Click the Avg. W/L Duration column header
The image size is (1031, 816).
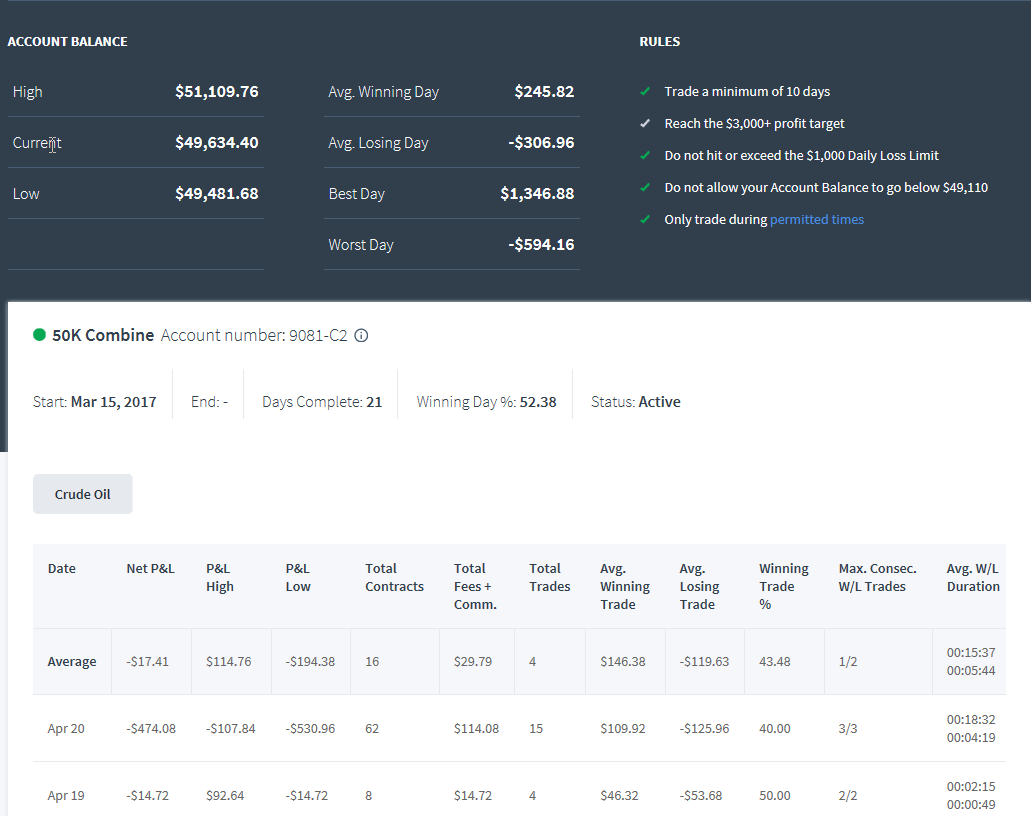[x=972, y=577]
